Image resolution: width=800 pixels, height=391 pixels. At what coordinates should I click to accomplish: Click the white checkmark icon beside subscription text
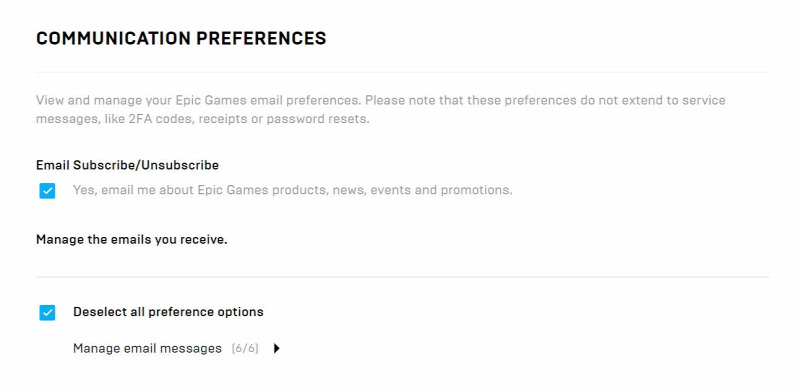47,191
